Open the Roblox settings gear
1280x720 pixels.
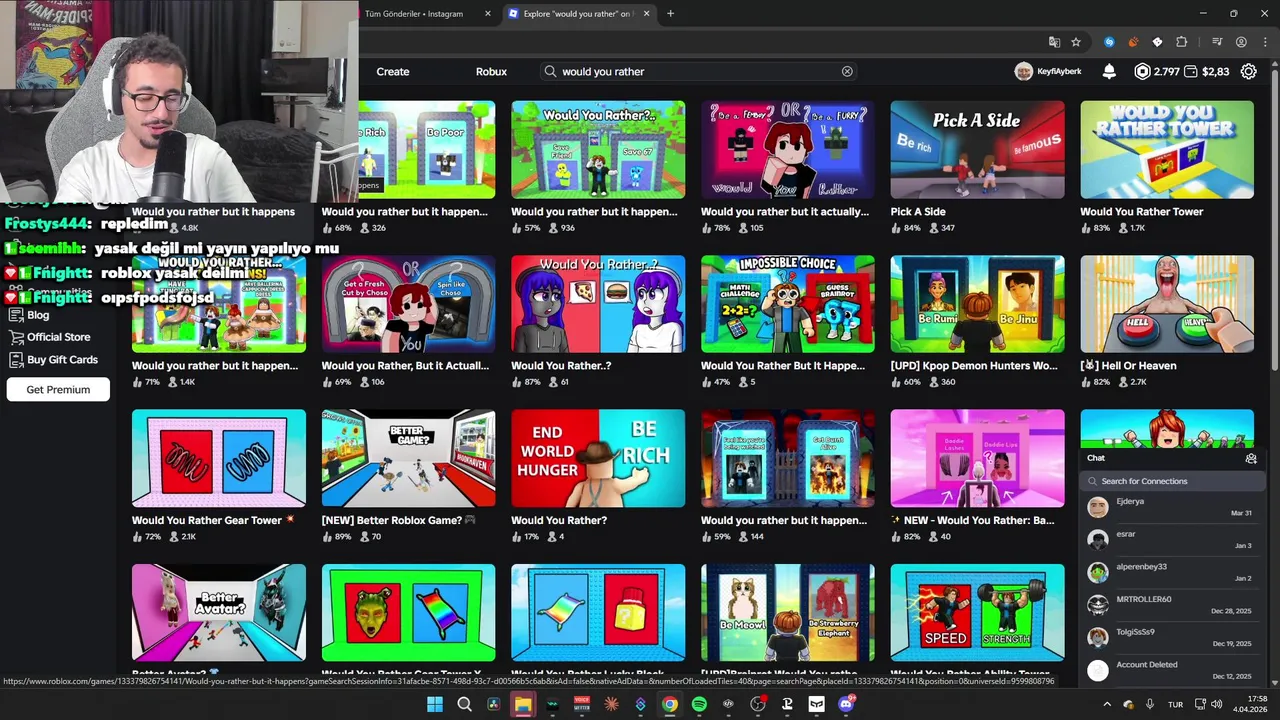point(1249,71)
